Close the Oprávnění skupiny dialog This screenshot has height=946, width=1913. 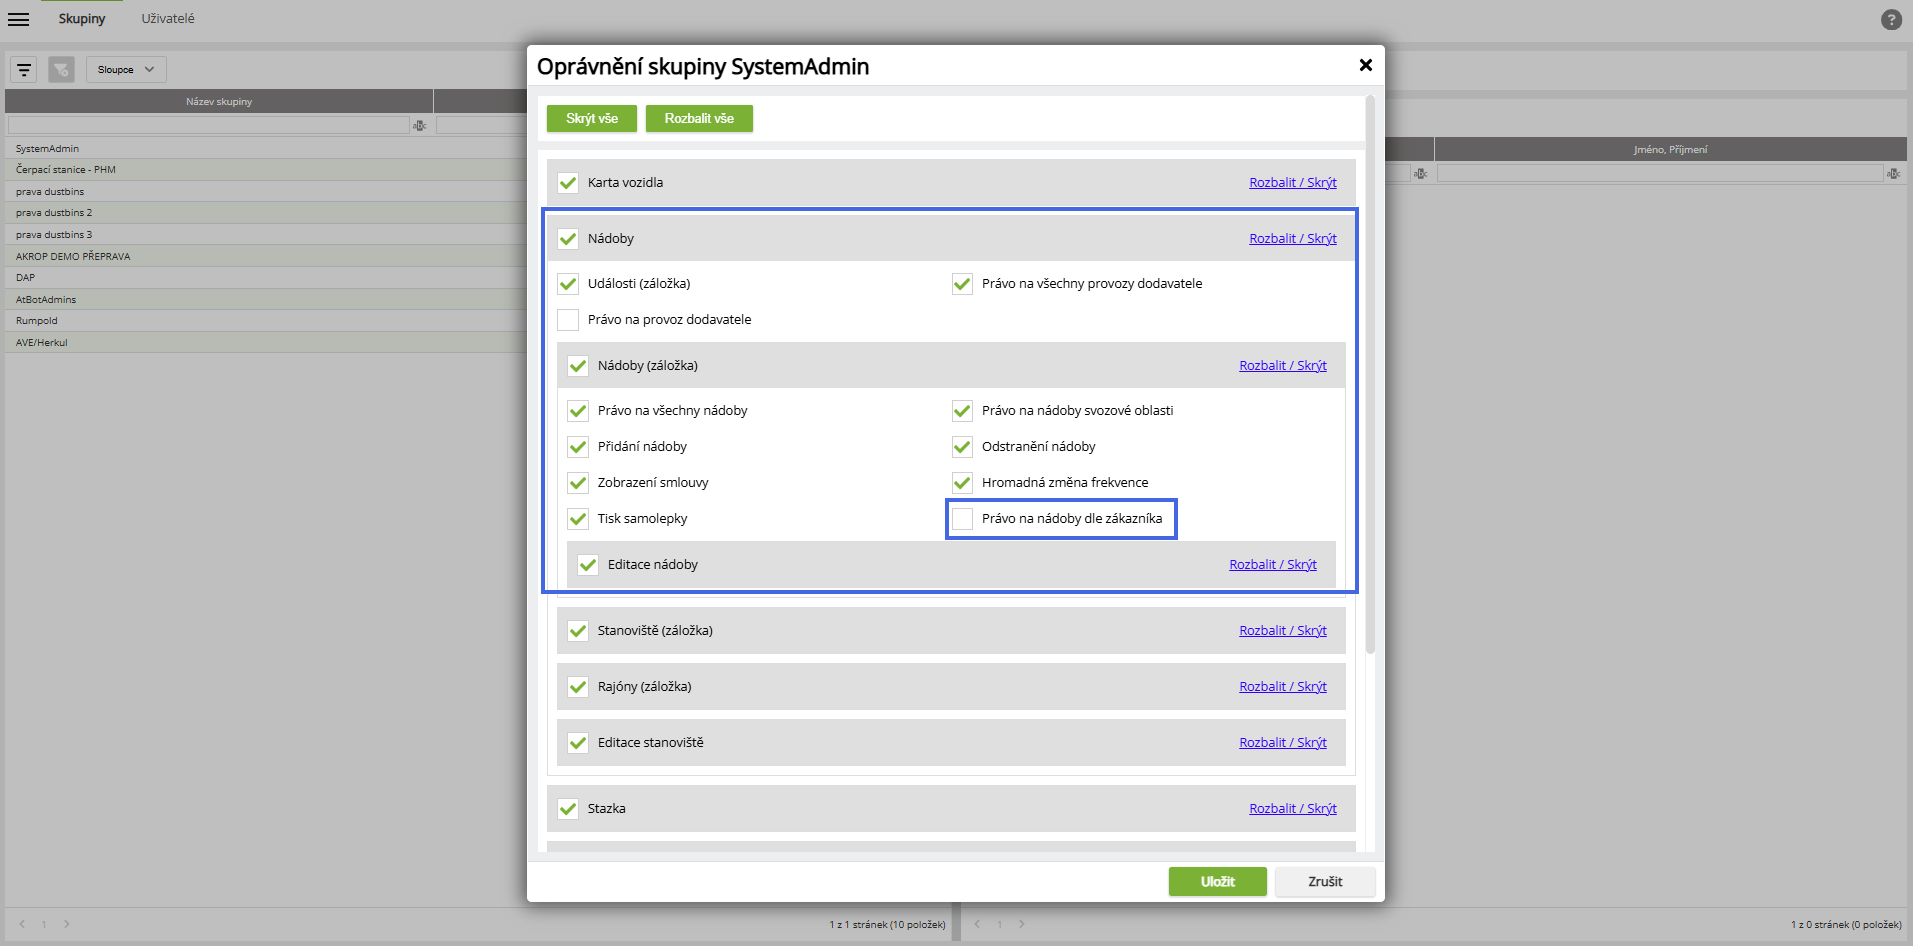point(1365,65)
